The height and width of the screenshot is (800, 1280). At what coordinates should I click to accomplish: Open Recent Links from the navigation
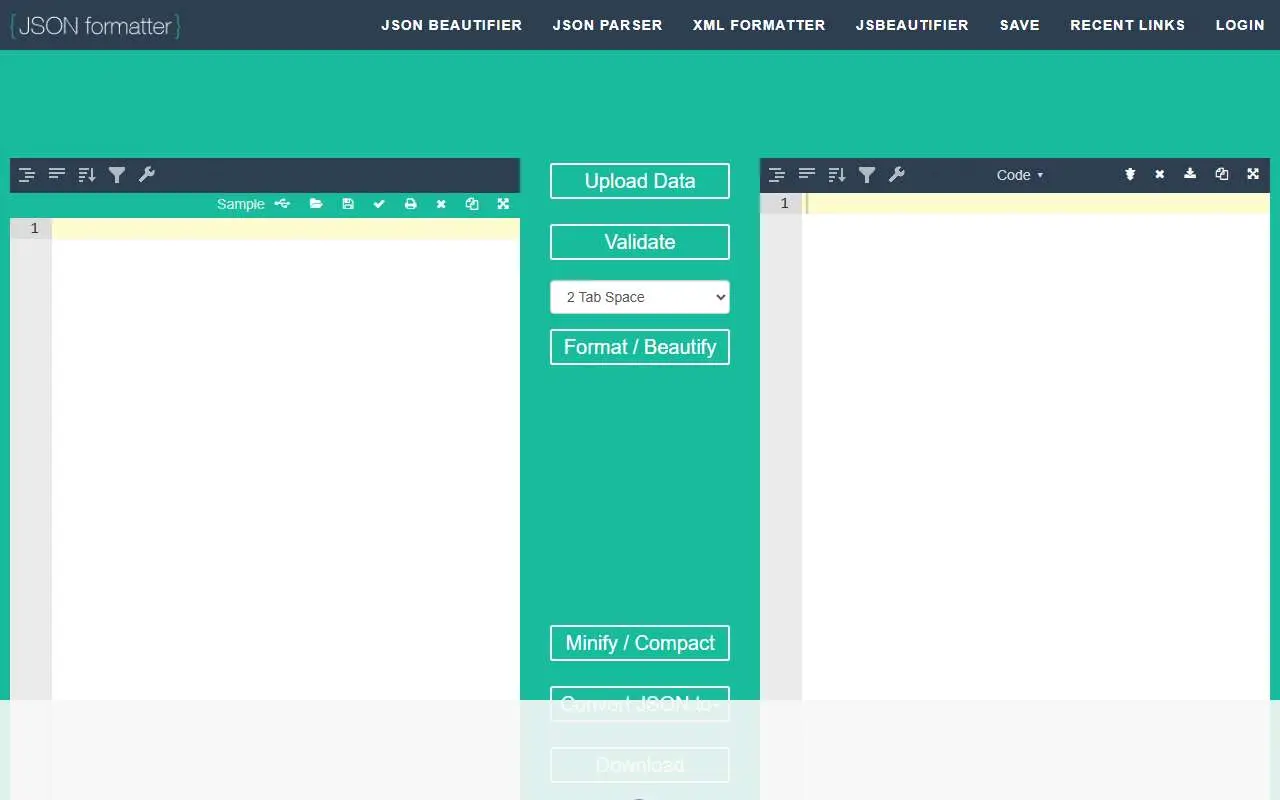point(1128,25)
